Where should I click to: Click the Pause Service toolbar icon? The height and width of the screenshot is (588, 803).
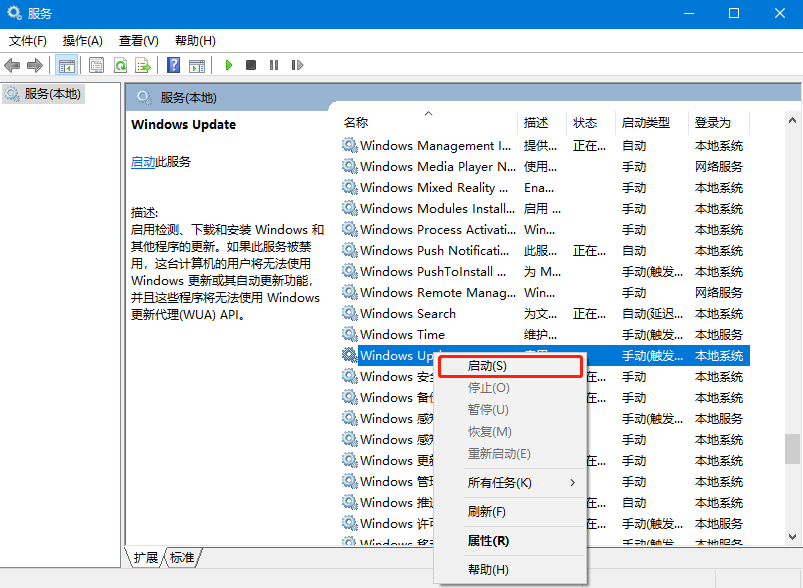pyautogui.click(x=274, y=65)
